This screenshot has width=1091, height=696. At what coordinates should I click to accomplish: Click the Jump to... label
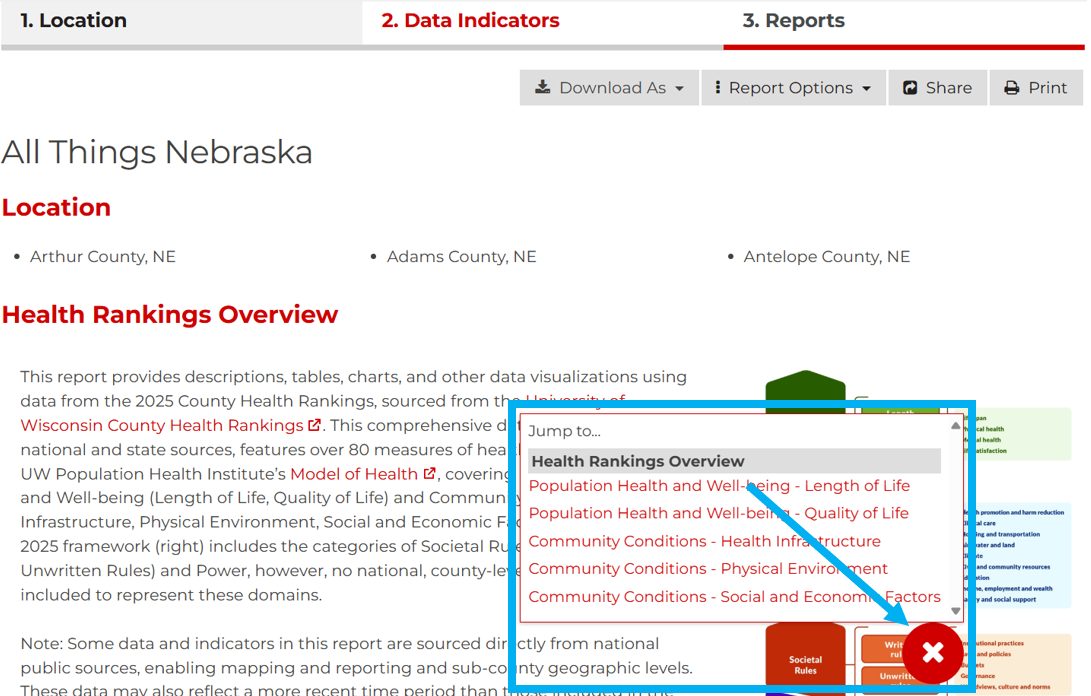point(564,431)
